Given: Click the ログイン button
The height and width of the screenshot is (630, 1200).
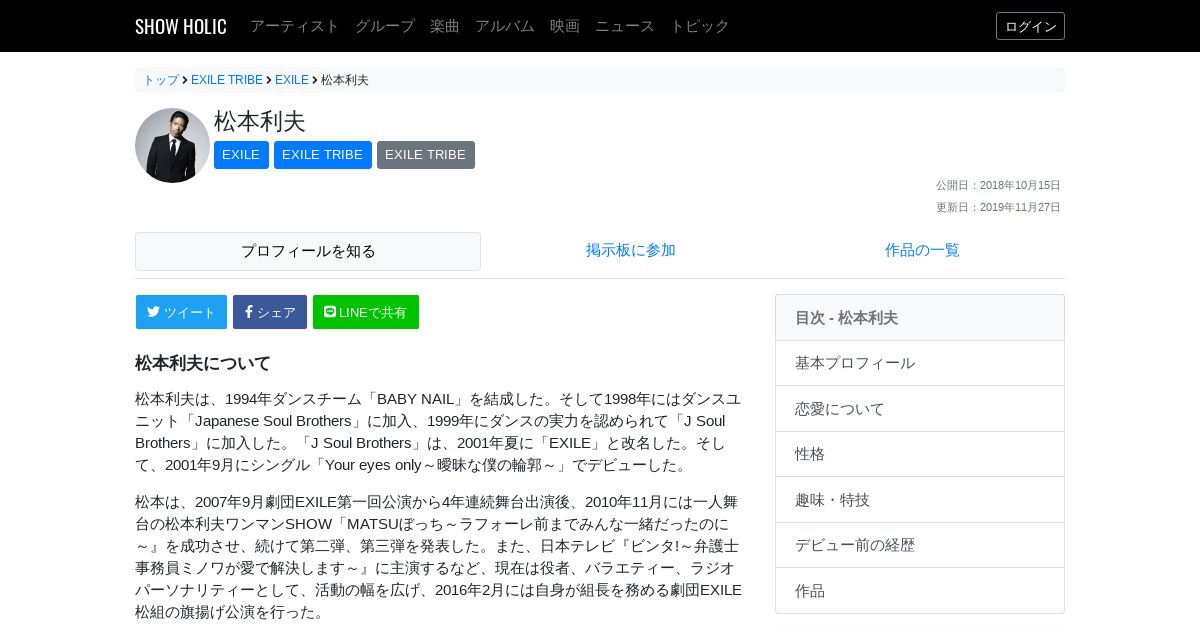Looking at the screenshot, I should pyautogui.click(x=1030, y=26).
